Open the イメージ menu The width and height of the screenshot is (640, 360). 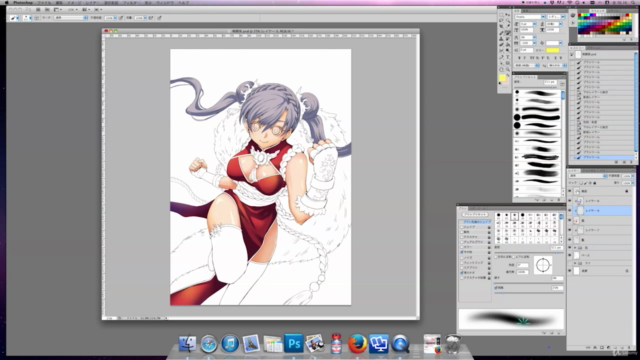point(74,2)
